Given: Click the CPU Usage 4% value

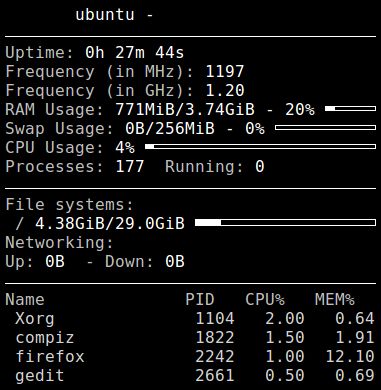Looking at the screenshot, I should (125, 148).
